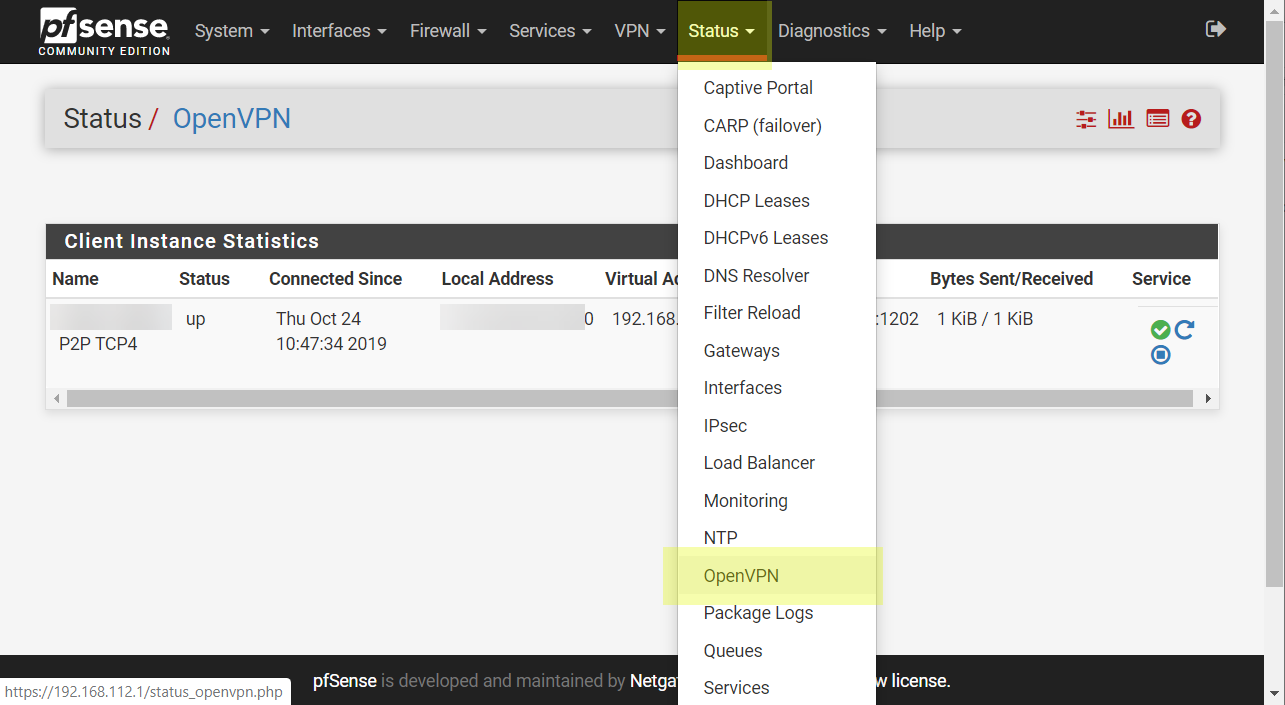Click the green service running checkmark icon

tap(1160, 330)
